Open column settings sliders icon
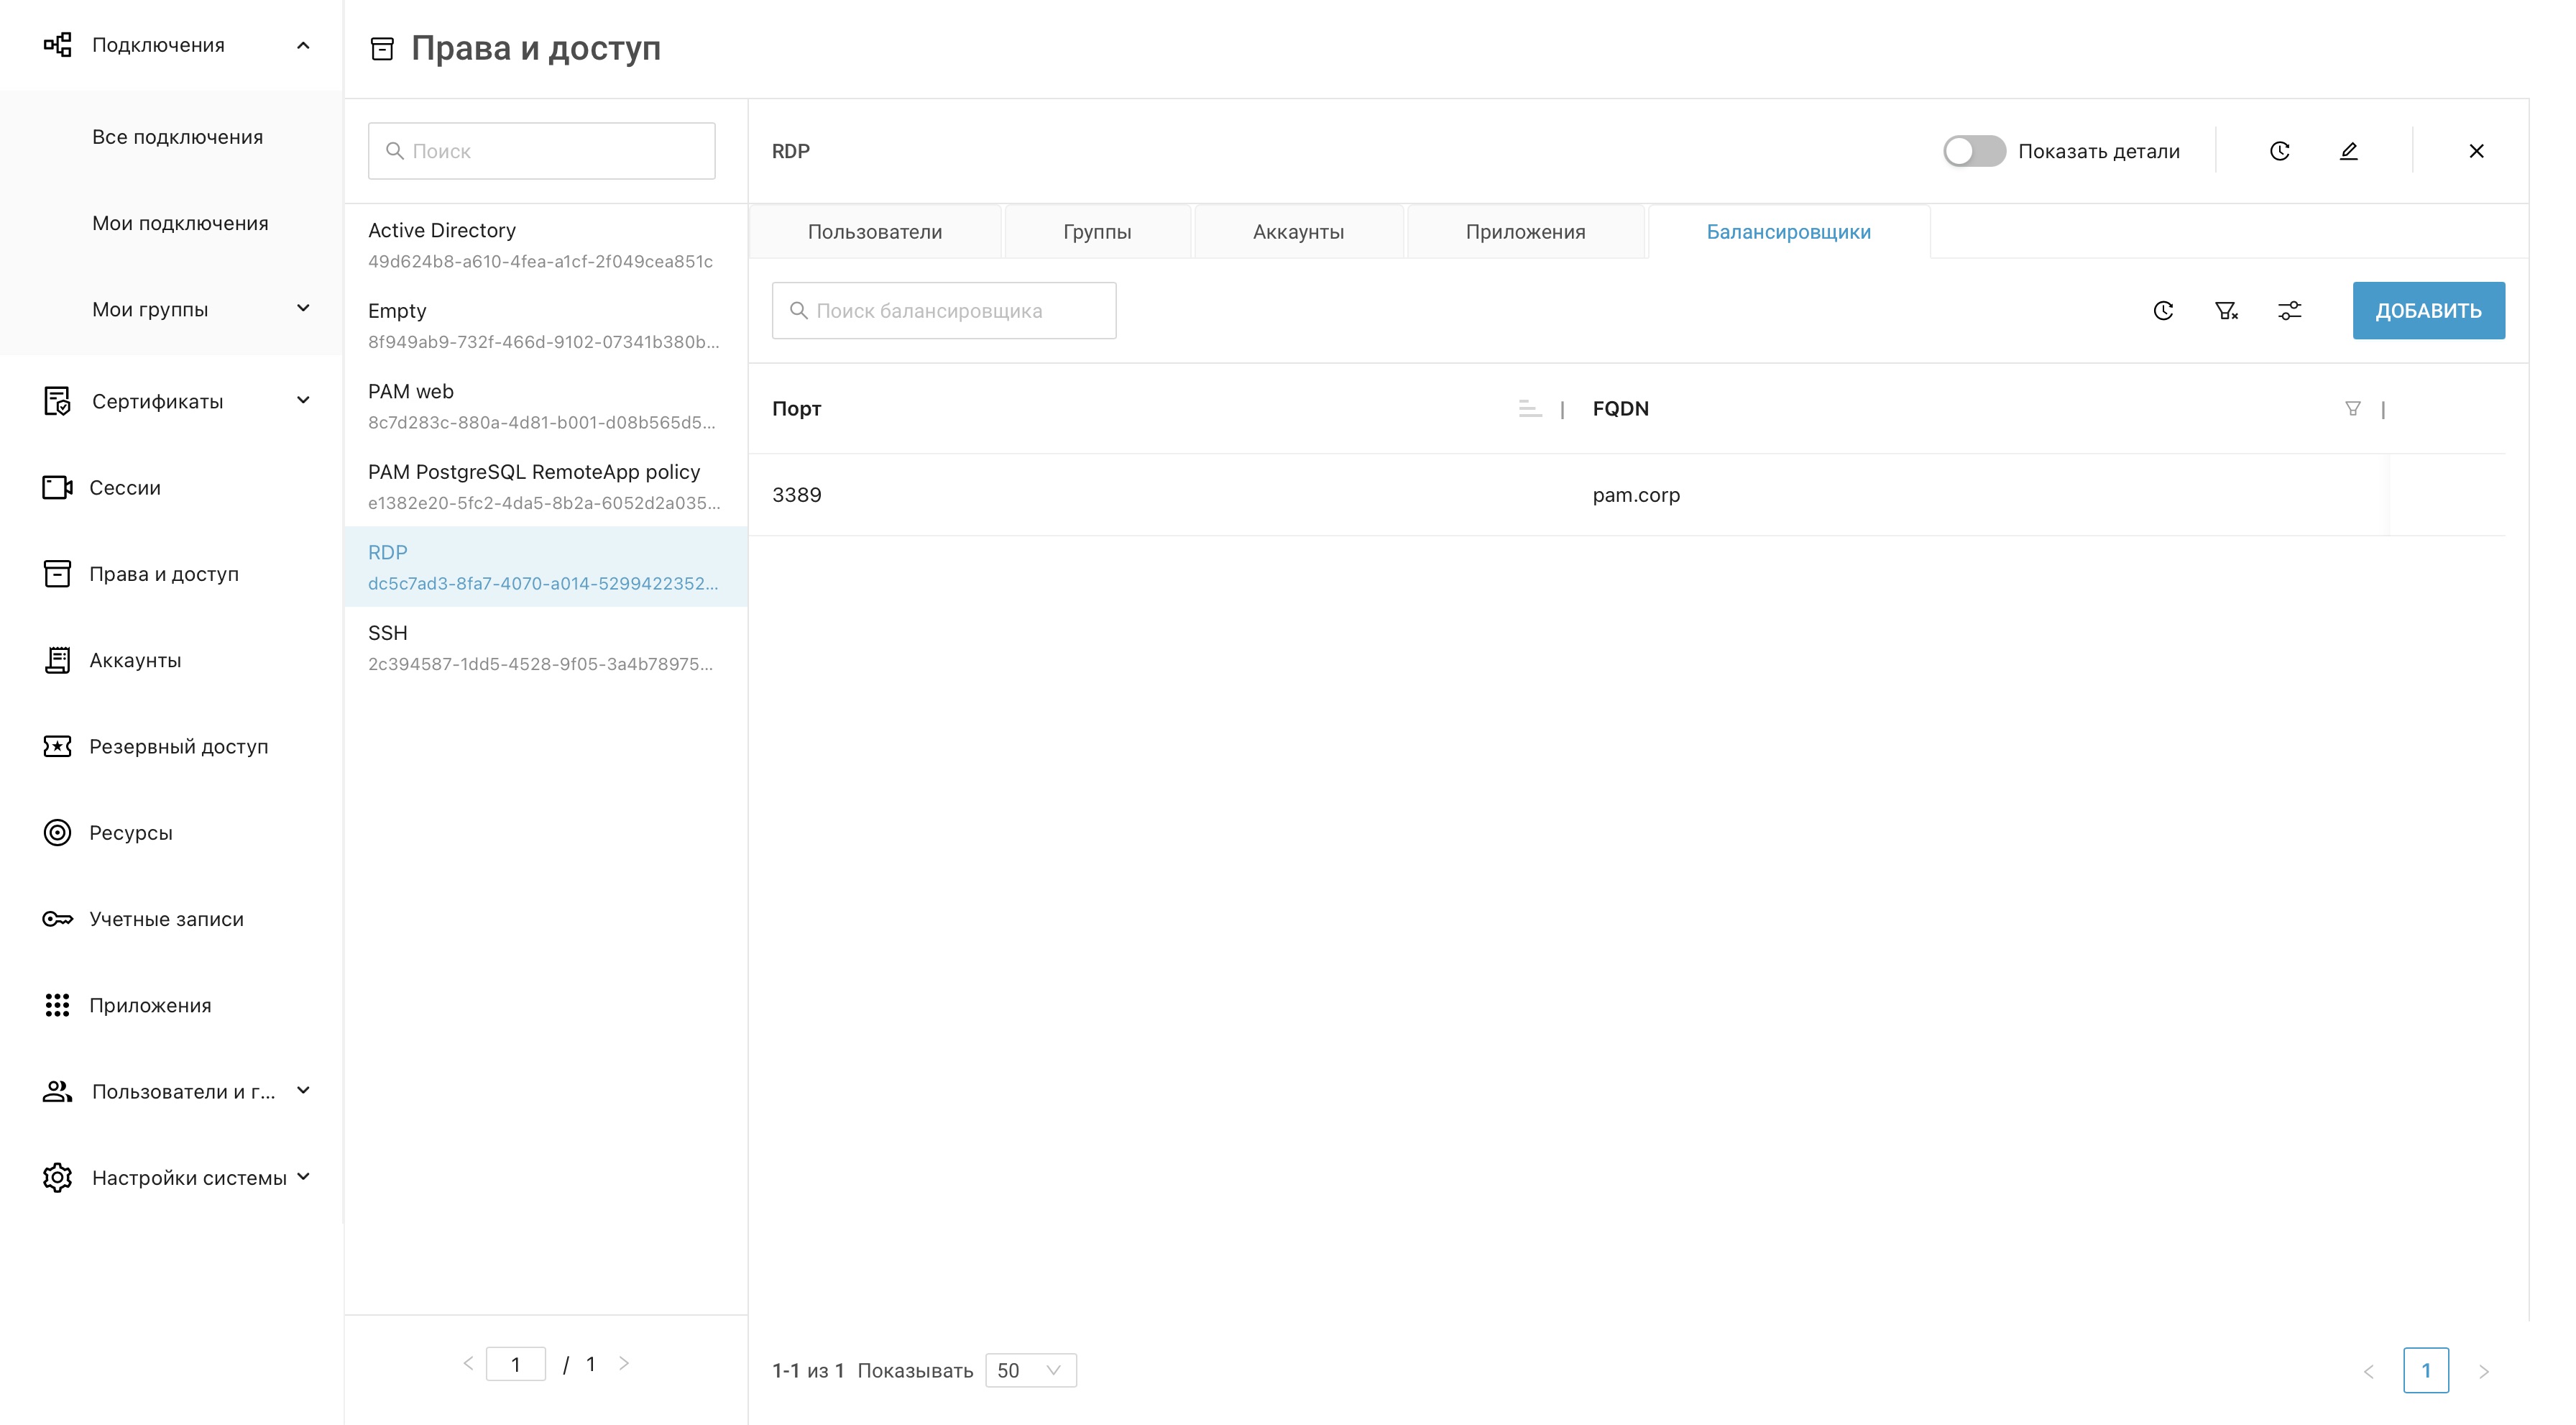This screenshot has width=2576, height=1425. click(2289, 311)
